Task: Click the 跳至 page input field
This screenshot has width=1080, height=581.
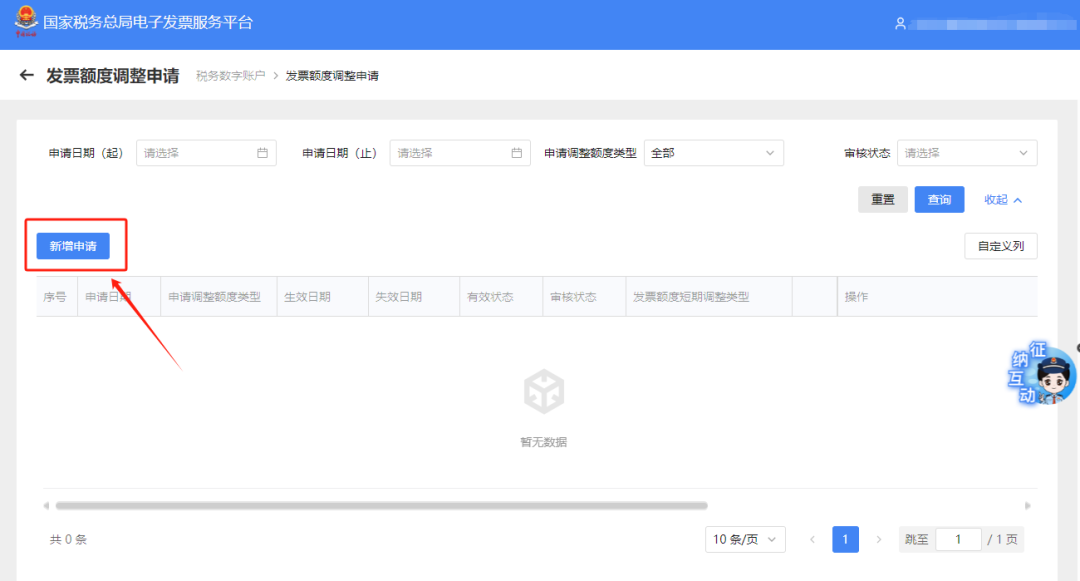Action: click(x=958, y=539)
